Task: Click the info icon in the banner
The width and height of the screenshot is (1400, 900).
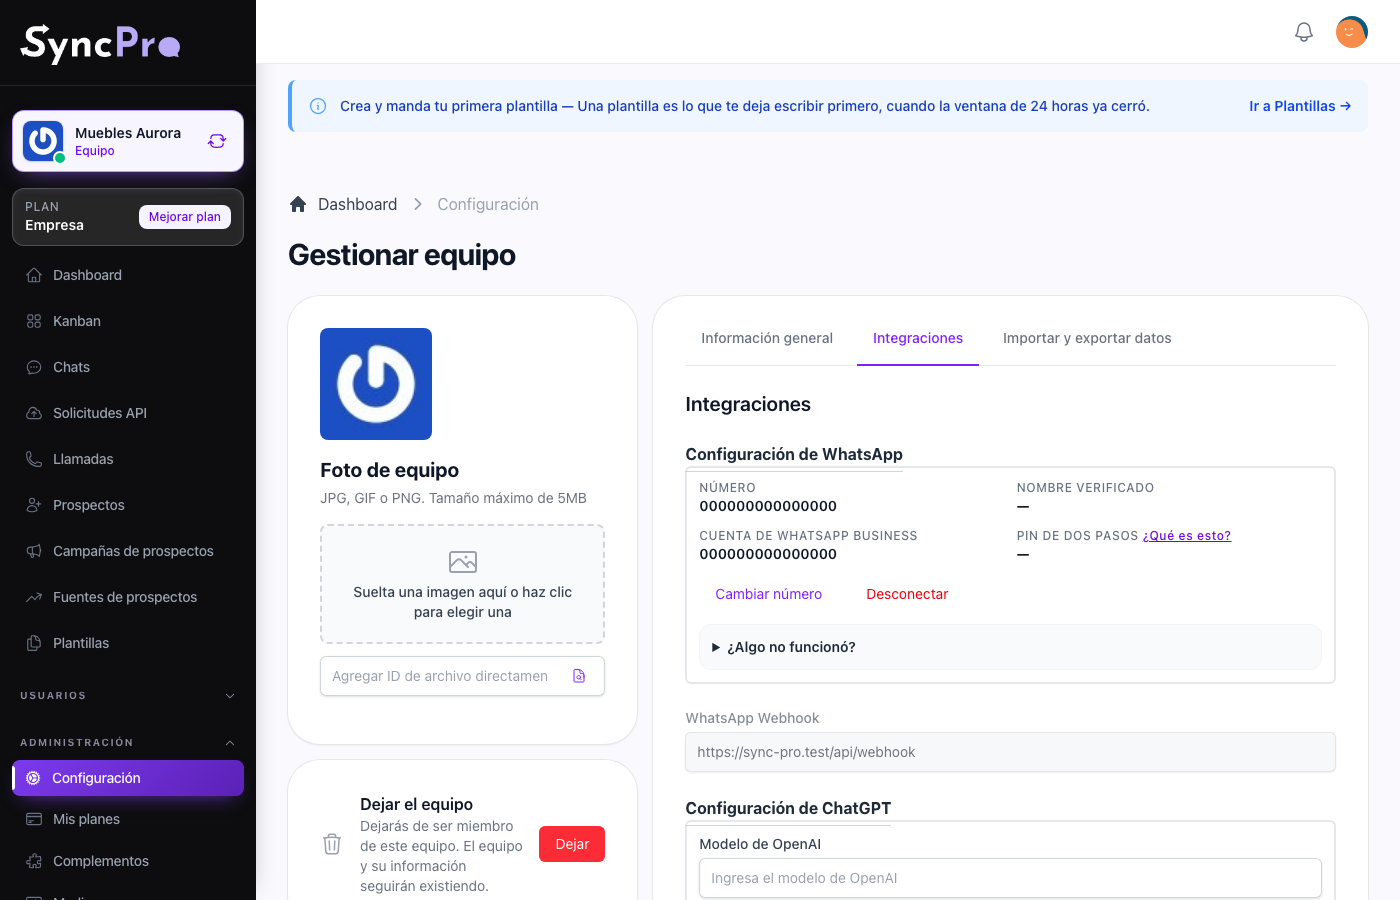Action: point(318,106)
